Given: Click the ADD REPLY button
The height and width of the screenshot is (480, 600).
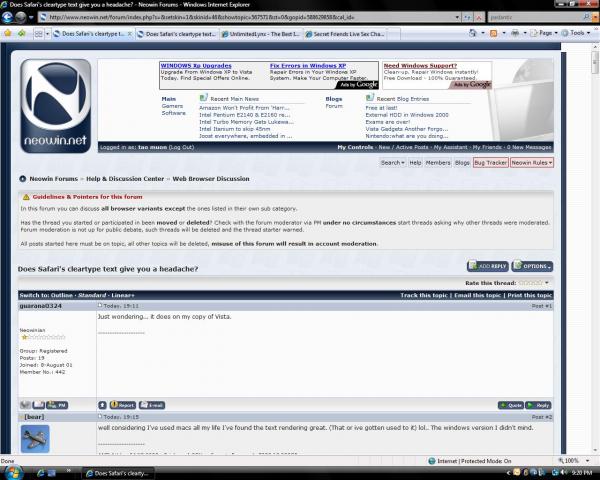Looking at the screenshot, I should click(x=488, y=266).
